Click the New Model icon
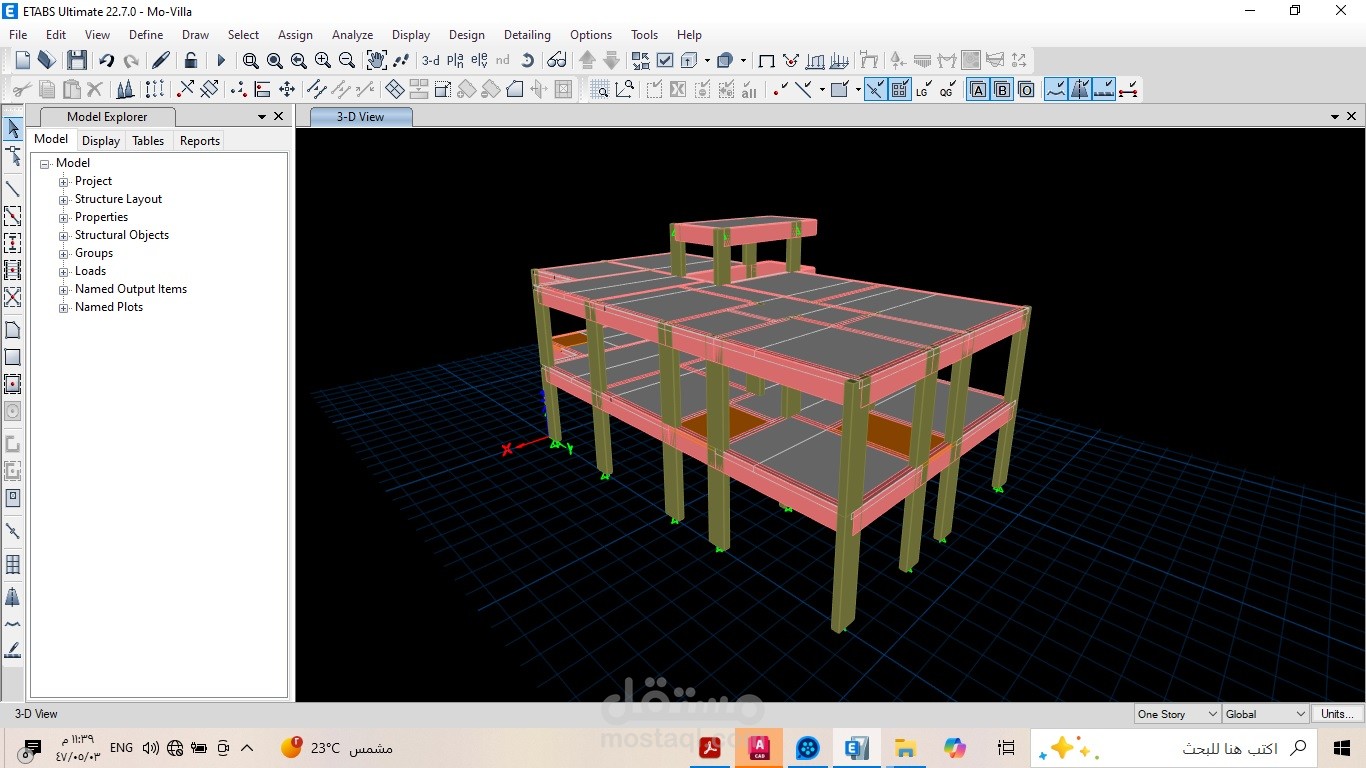Screen dimensions: 1366x768 pyautogui.click(x=23, y=61)
